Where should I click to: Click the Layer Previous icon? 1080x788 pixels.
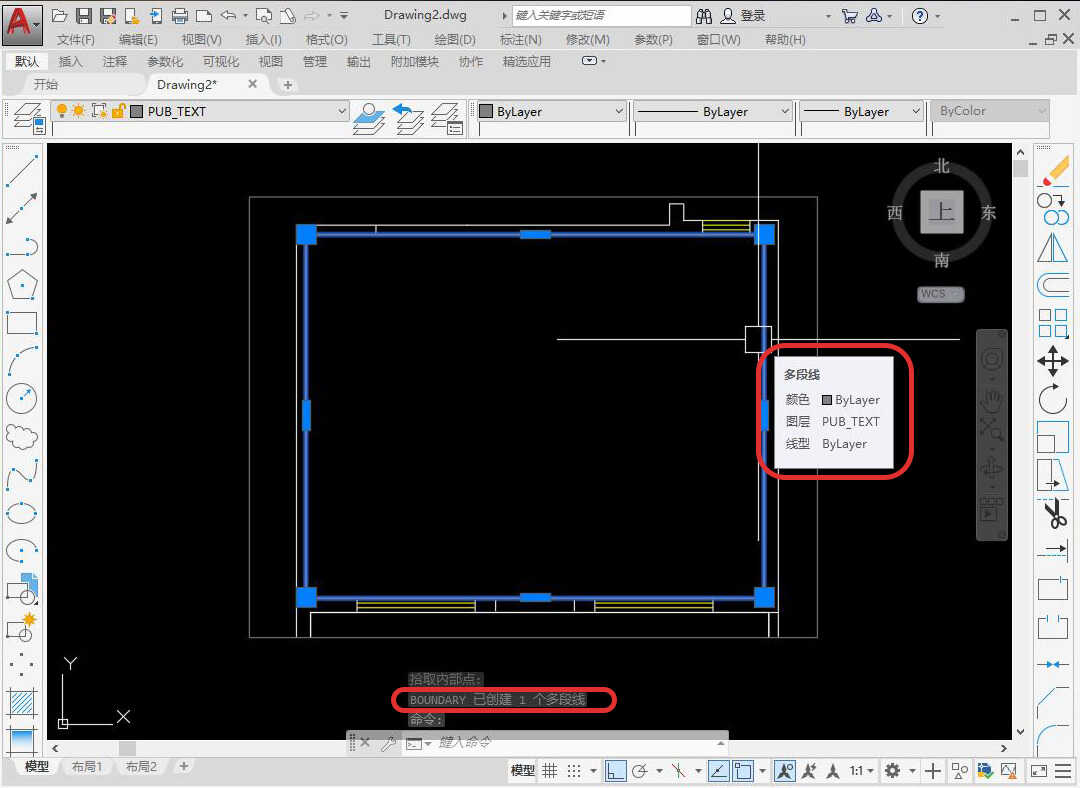coord(408,118)
